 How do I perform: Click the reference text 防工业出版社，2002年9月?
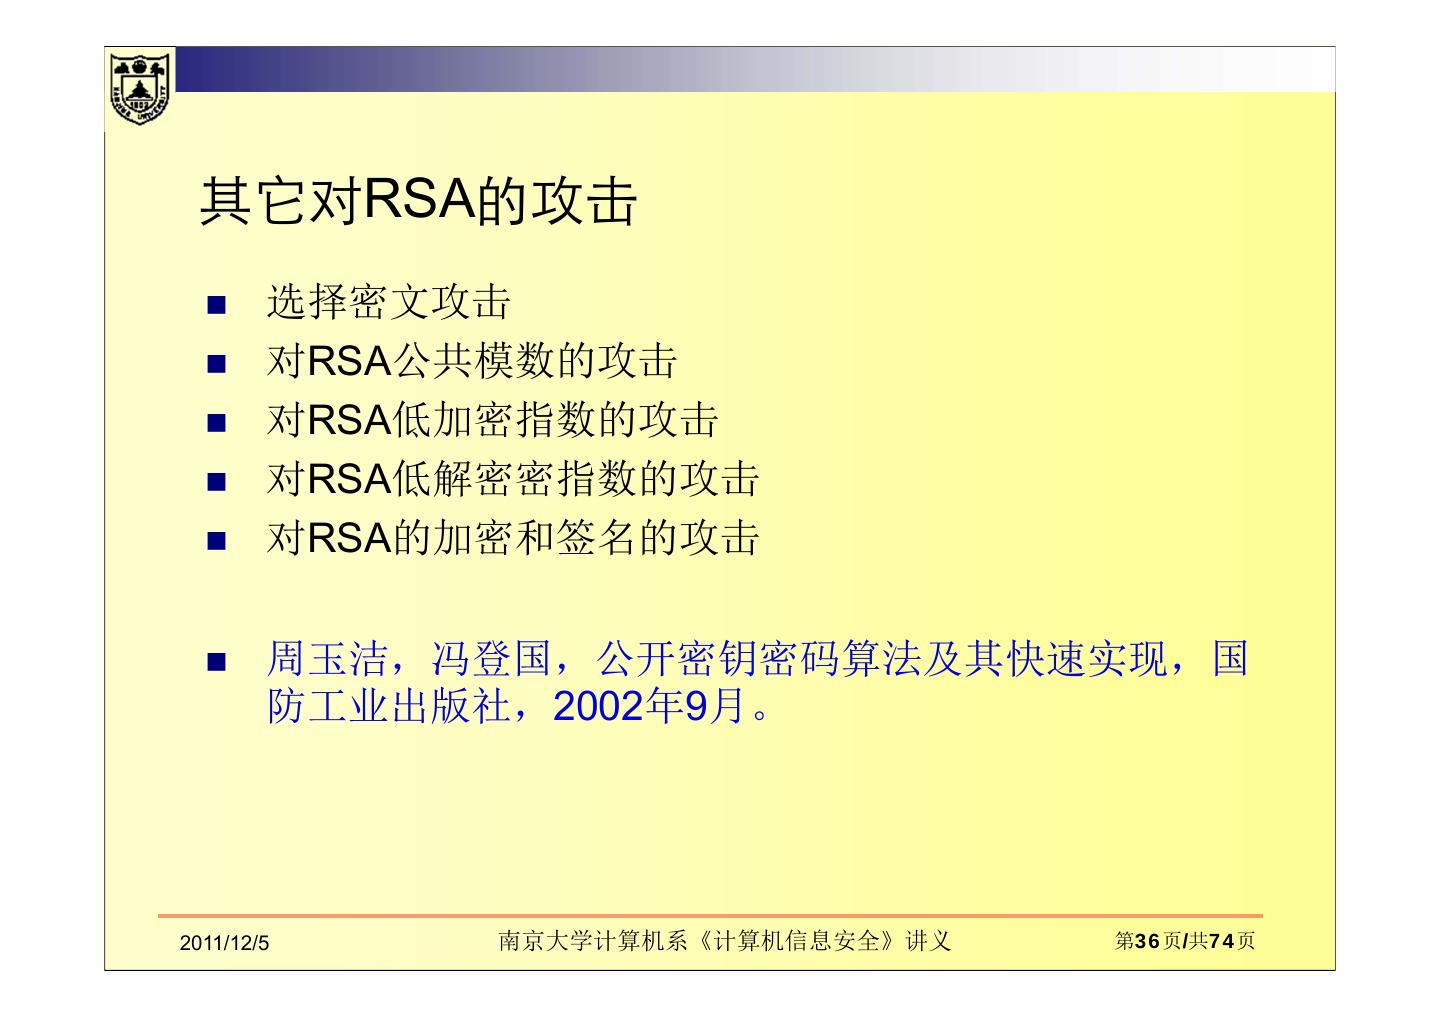(x=518, y=706)
